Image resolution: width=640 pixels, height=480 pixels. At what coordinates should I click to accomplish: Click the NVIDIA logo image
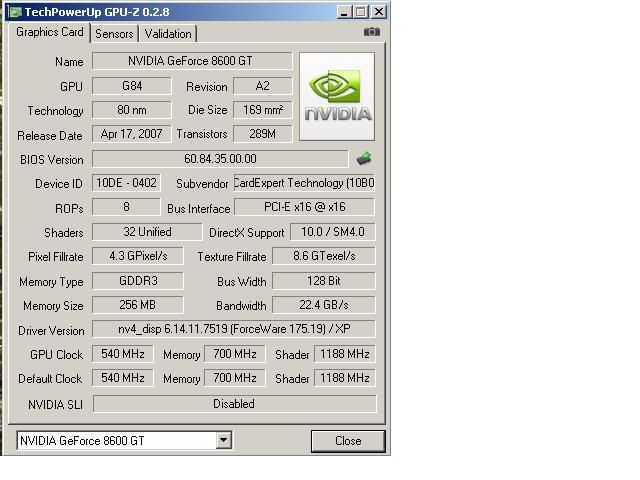click(x=337, y=96)
